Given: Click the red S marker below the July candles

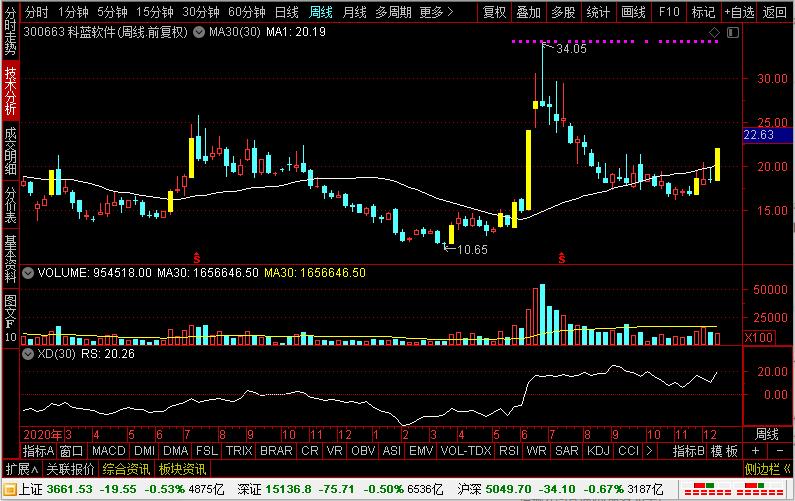Looking at the screenshot, I should pyautogui.click(x=196, y=258).
